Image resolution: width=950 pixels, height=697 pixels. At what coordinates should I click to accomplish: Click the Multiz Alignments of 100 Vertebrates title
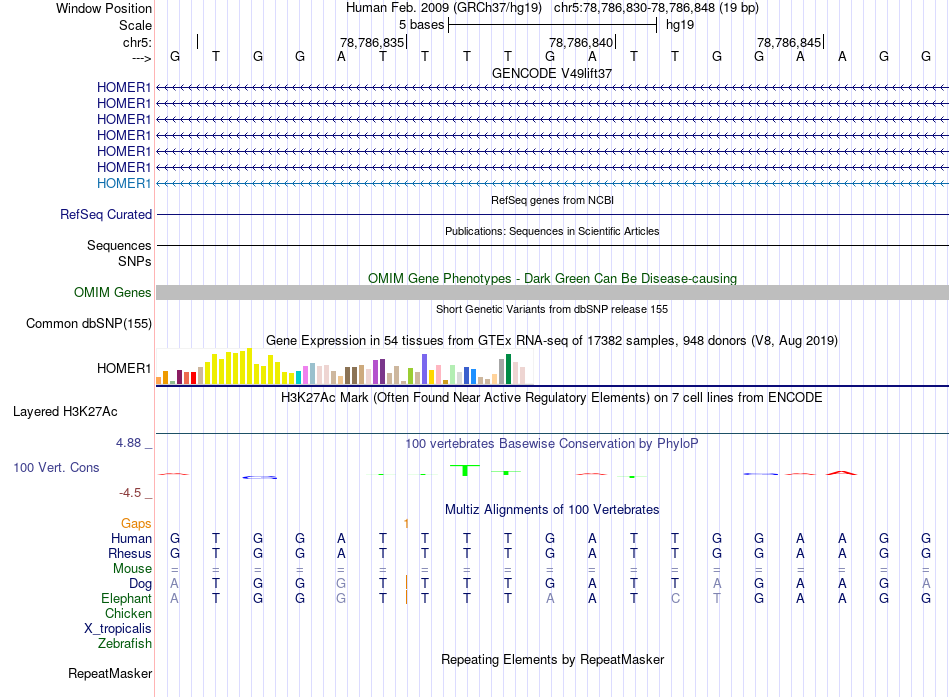pos(552,509)
